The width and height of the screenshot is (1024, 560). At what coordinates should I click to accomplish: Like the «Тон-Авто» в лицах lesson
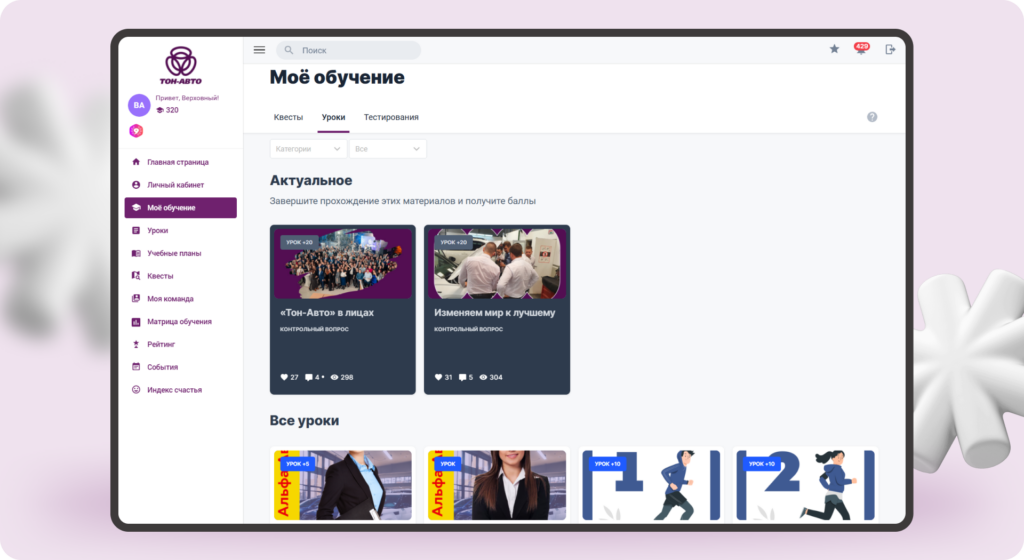(x=284, y=377)
